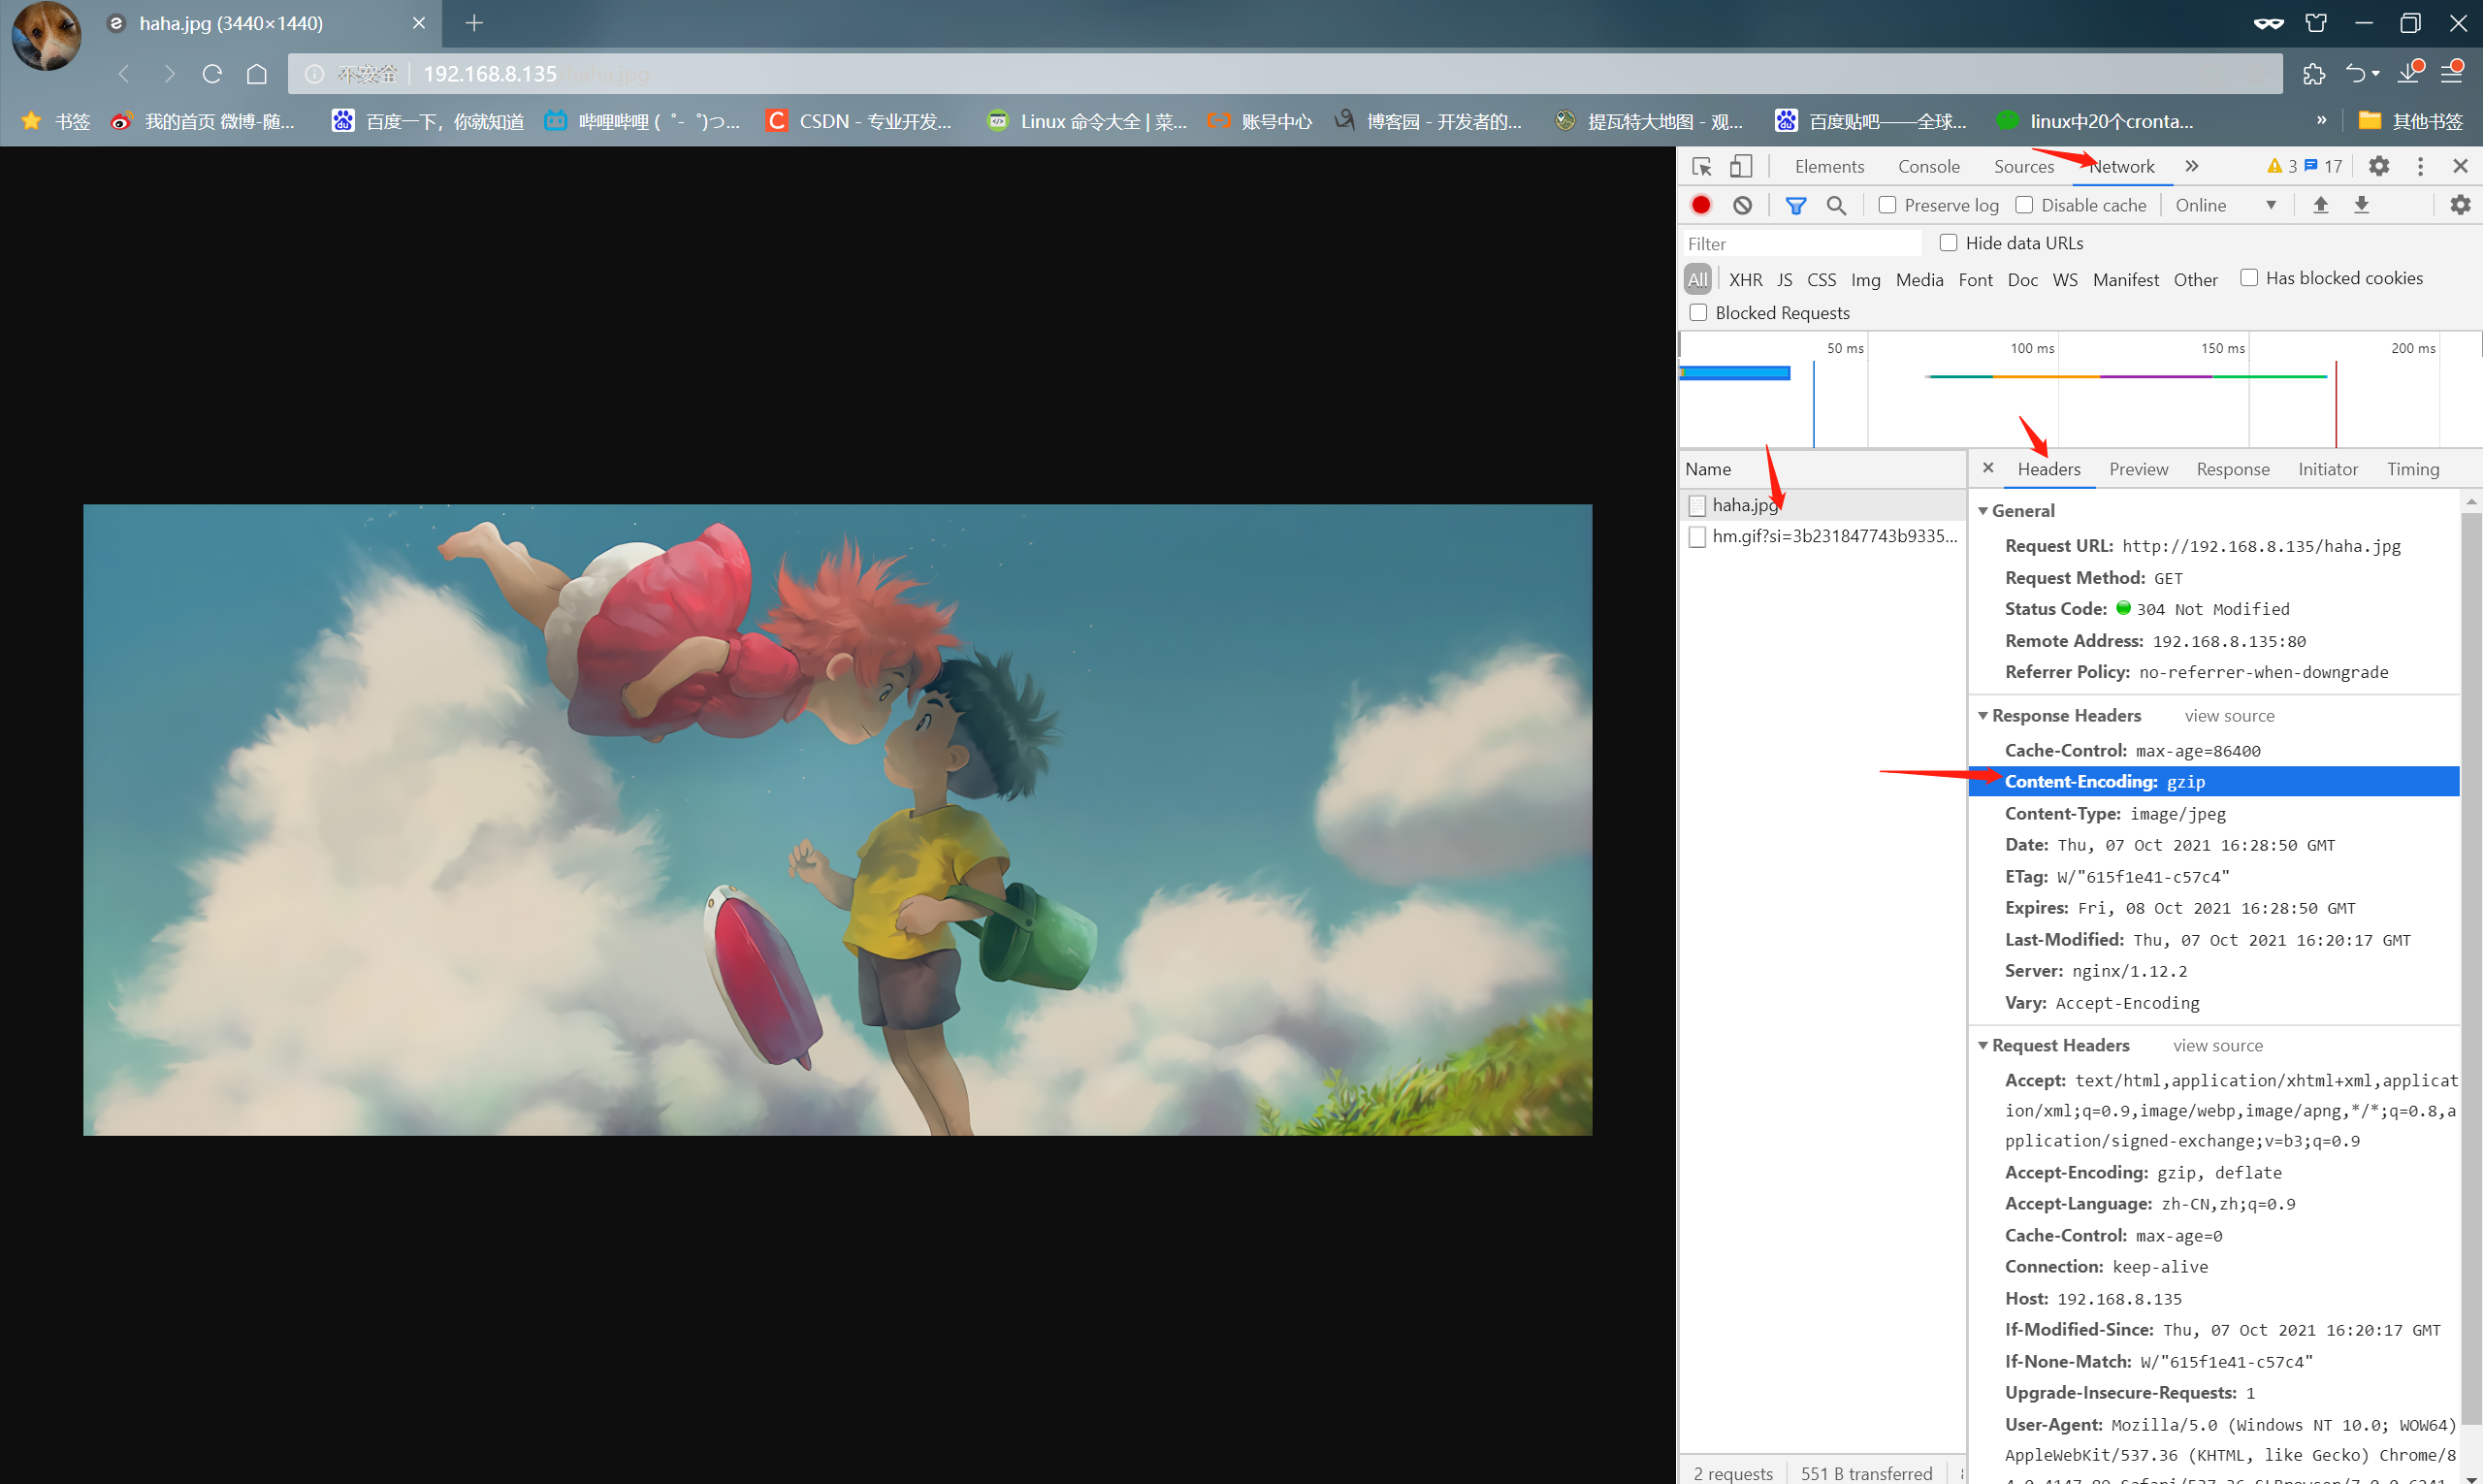Click inside the network Filter input
This screenshot has width=2483, height=1484.
coord(1802,244)
